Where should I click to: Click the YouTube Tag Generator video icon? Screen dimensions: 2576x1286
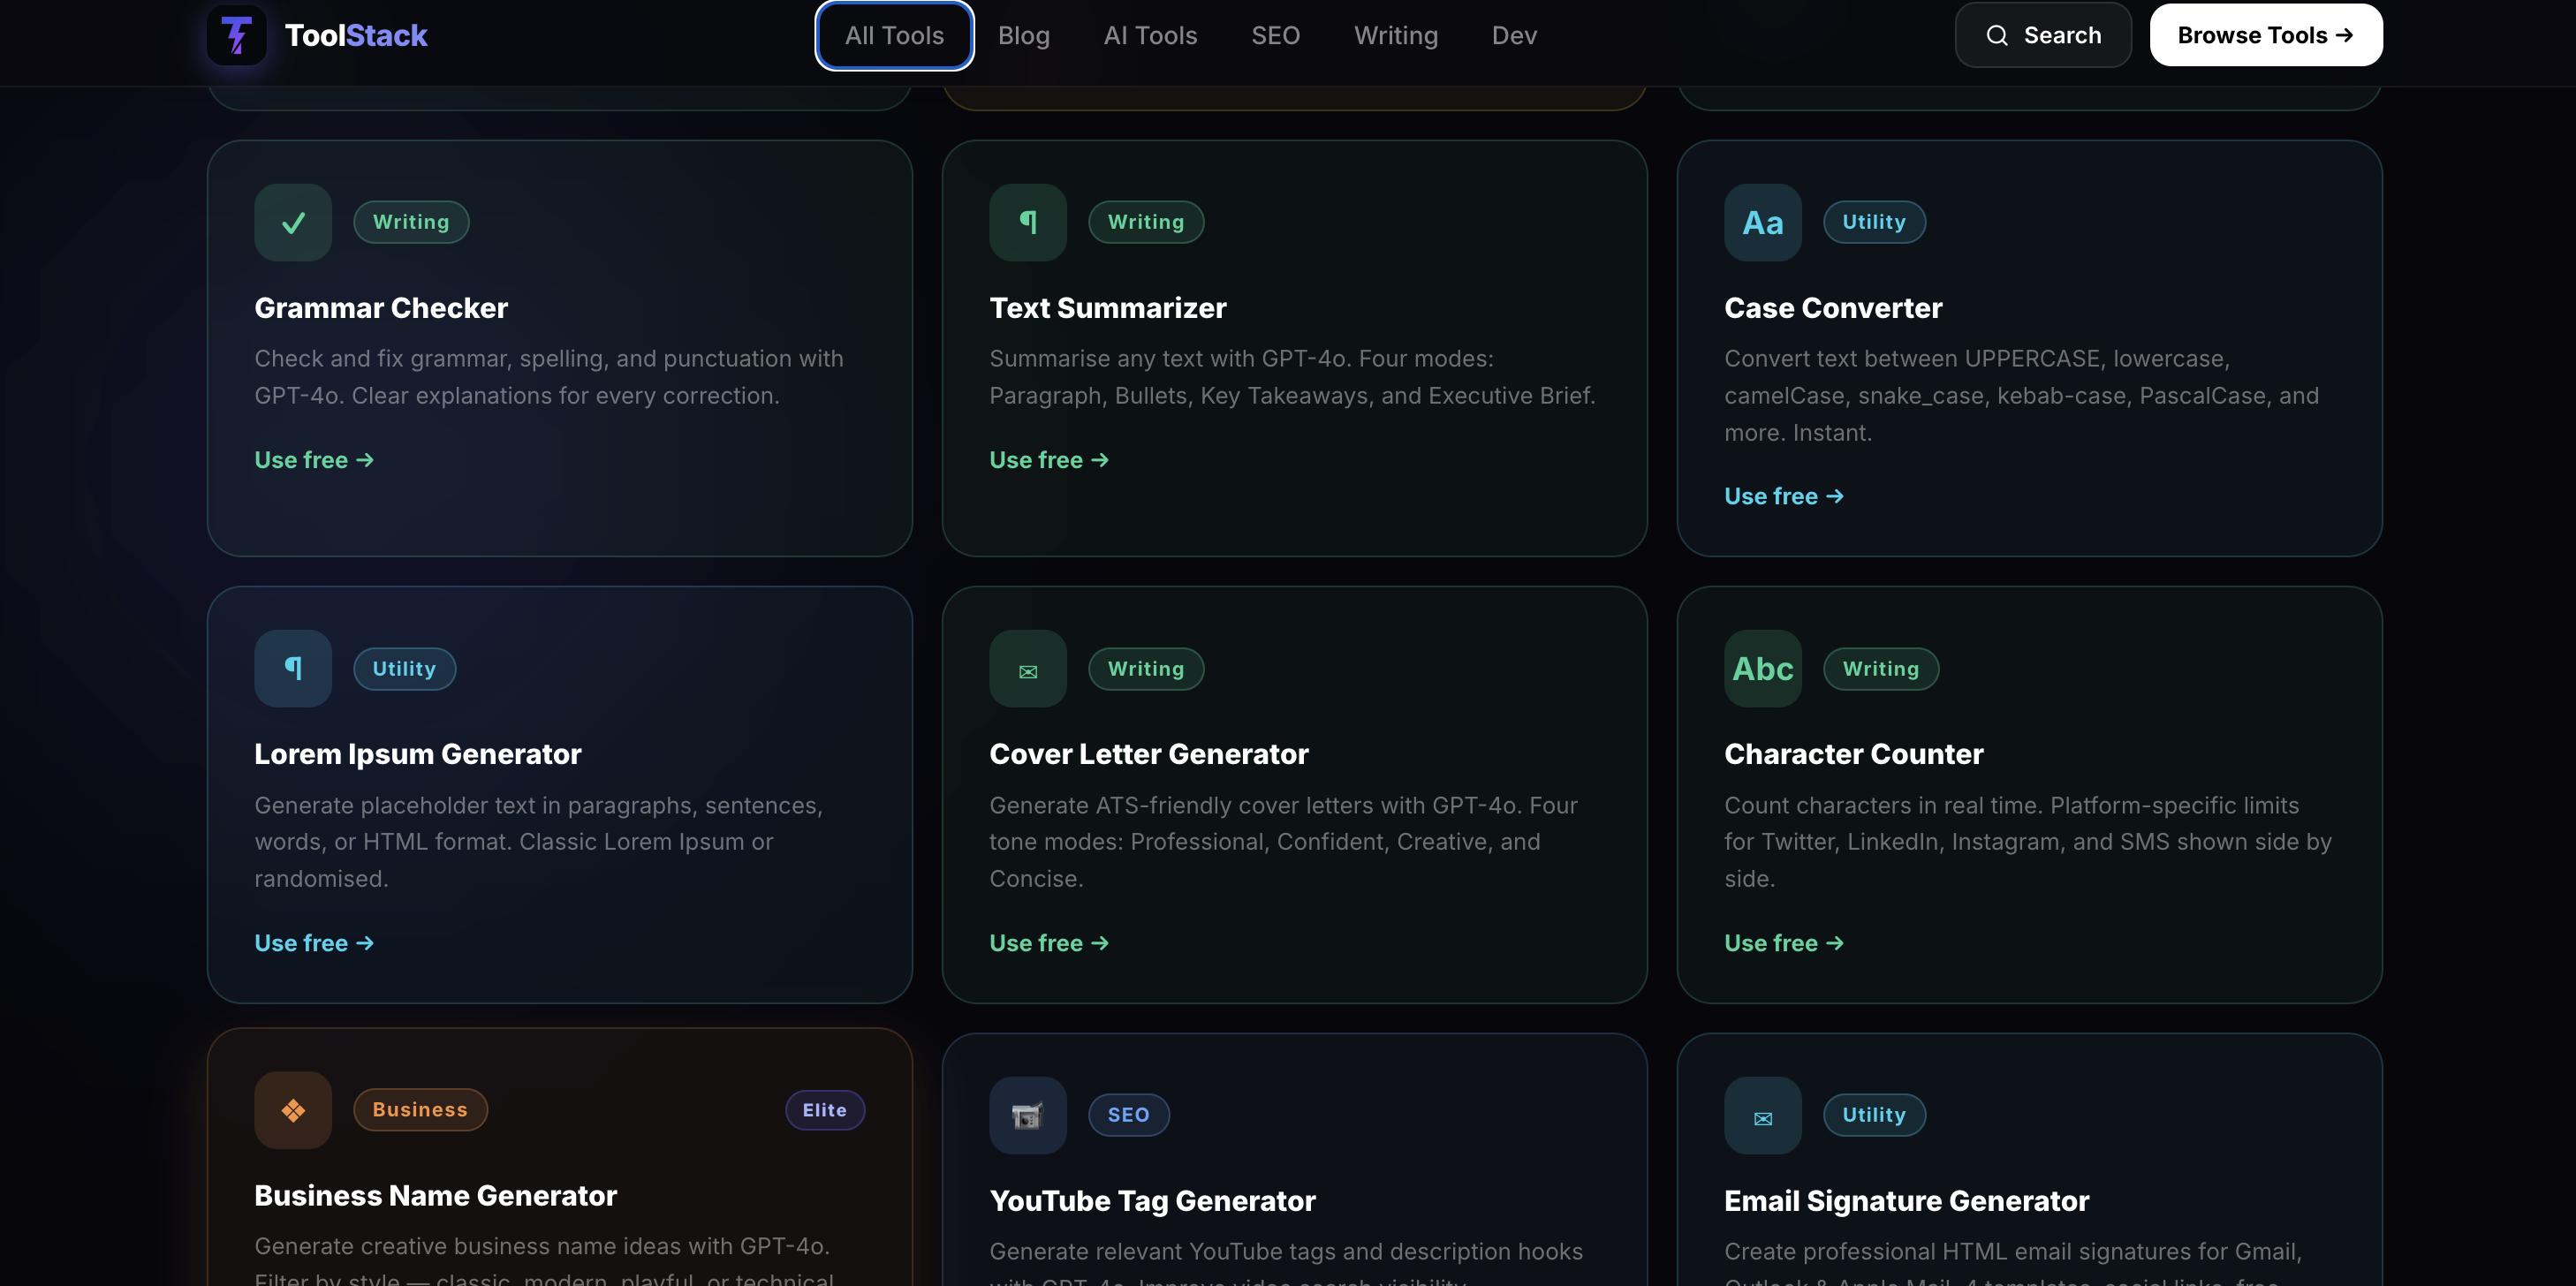coord(1027,1115)
